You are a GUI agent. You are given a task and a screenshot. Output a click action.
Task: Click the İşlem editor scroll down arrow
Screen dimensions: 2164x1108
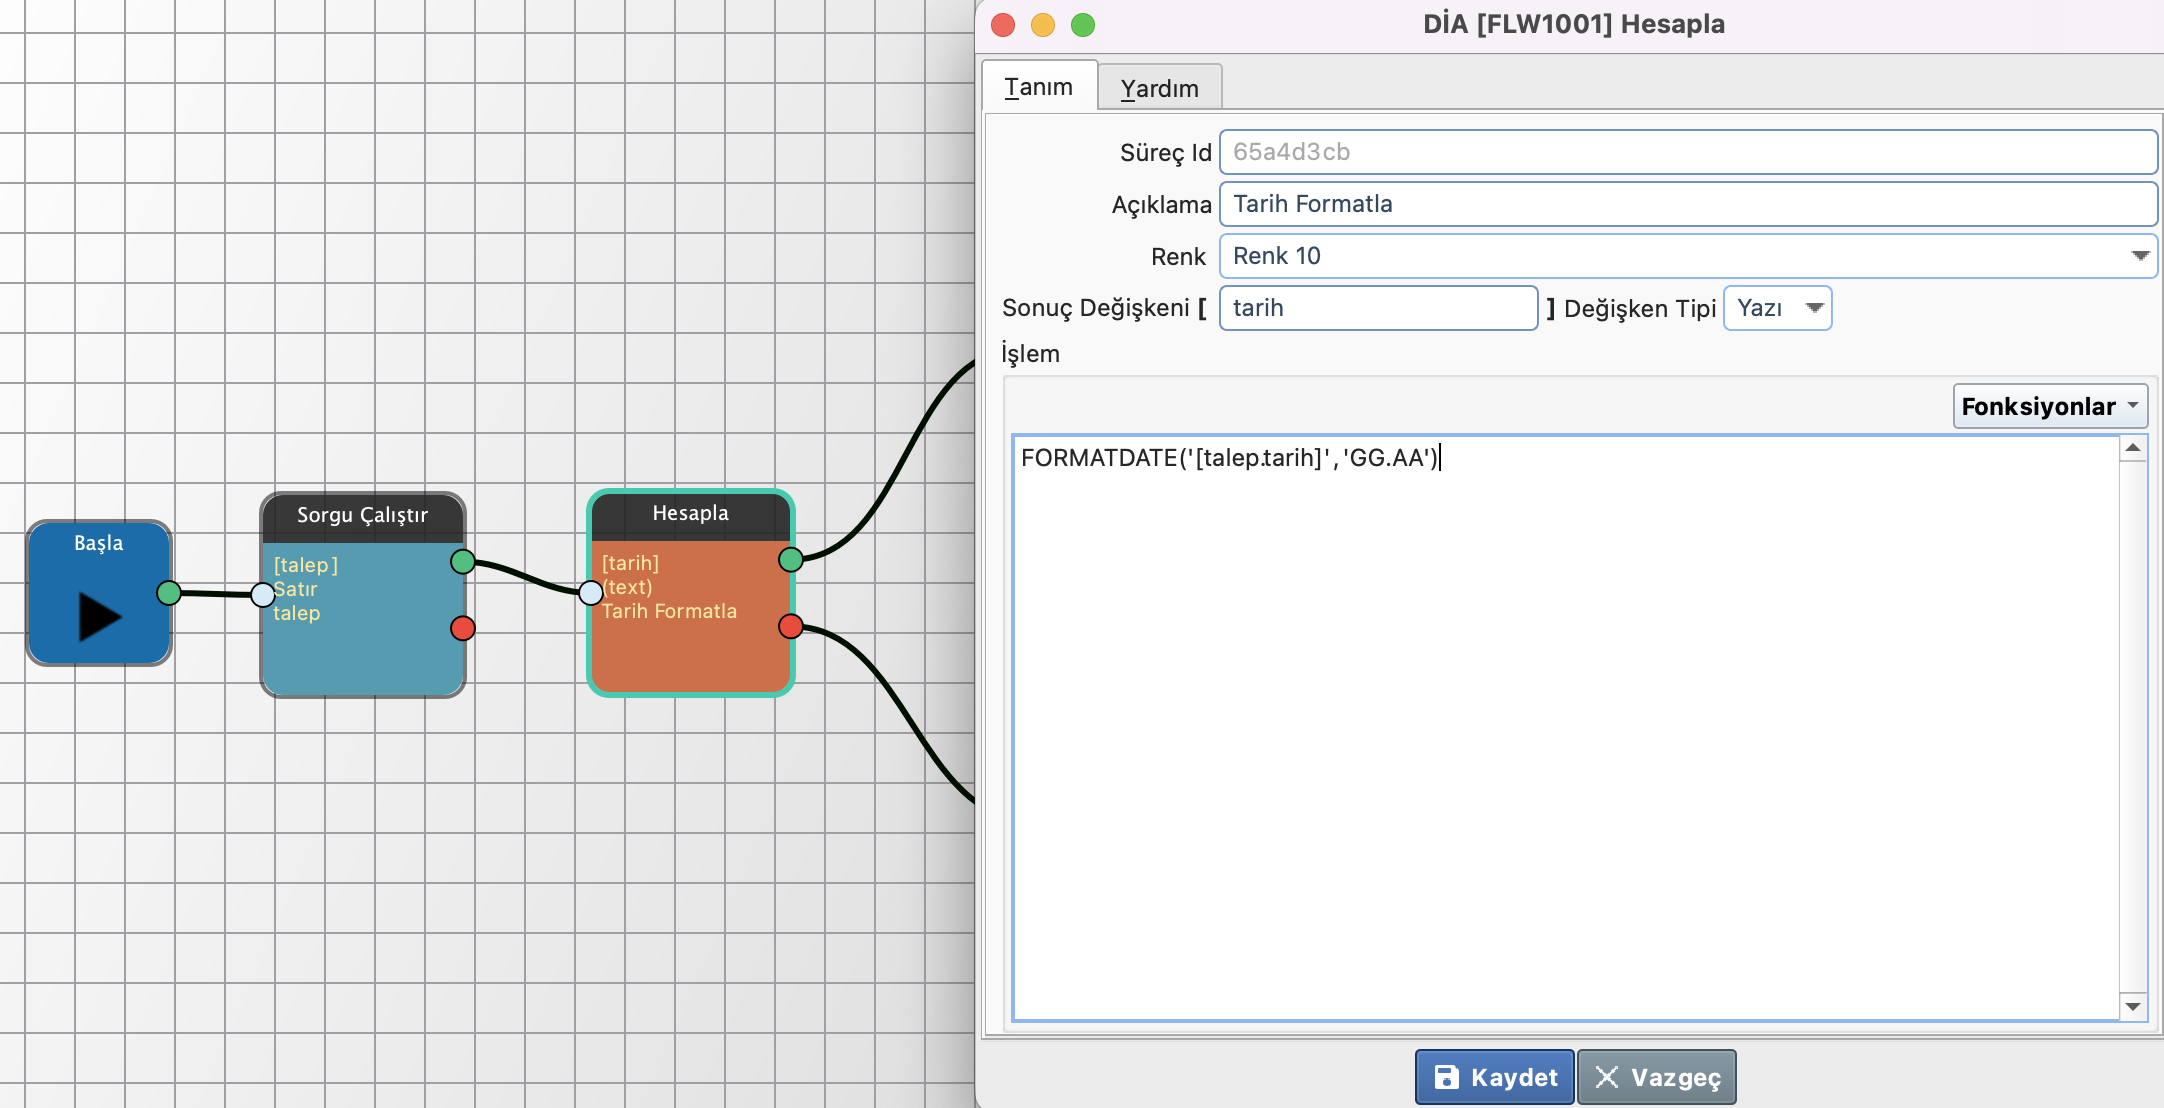2132,1006
